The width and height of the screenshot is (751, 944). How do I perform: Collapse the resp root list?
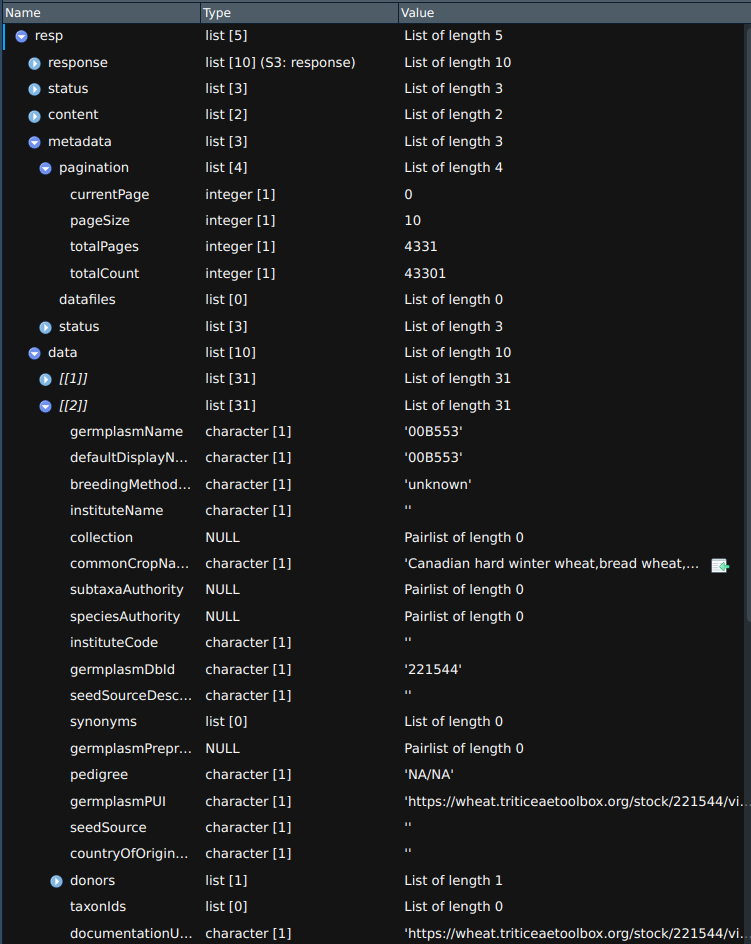[x=21, y=36]
